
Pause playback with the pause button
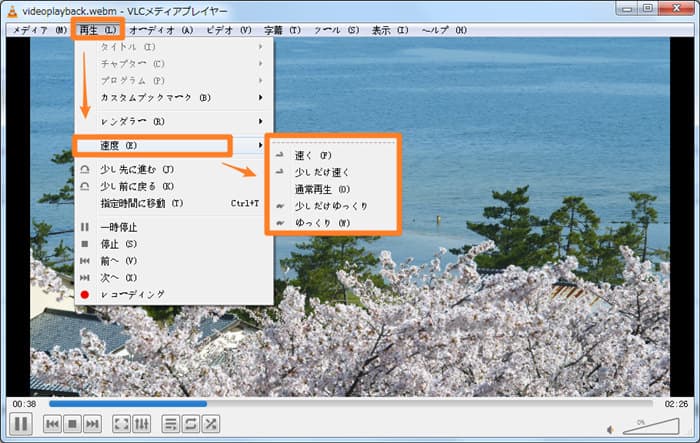point(21,423)
